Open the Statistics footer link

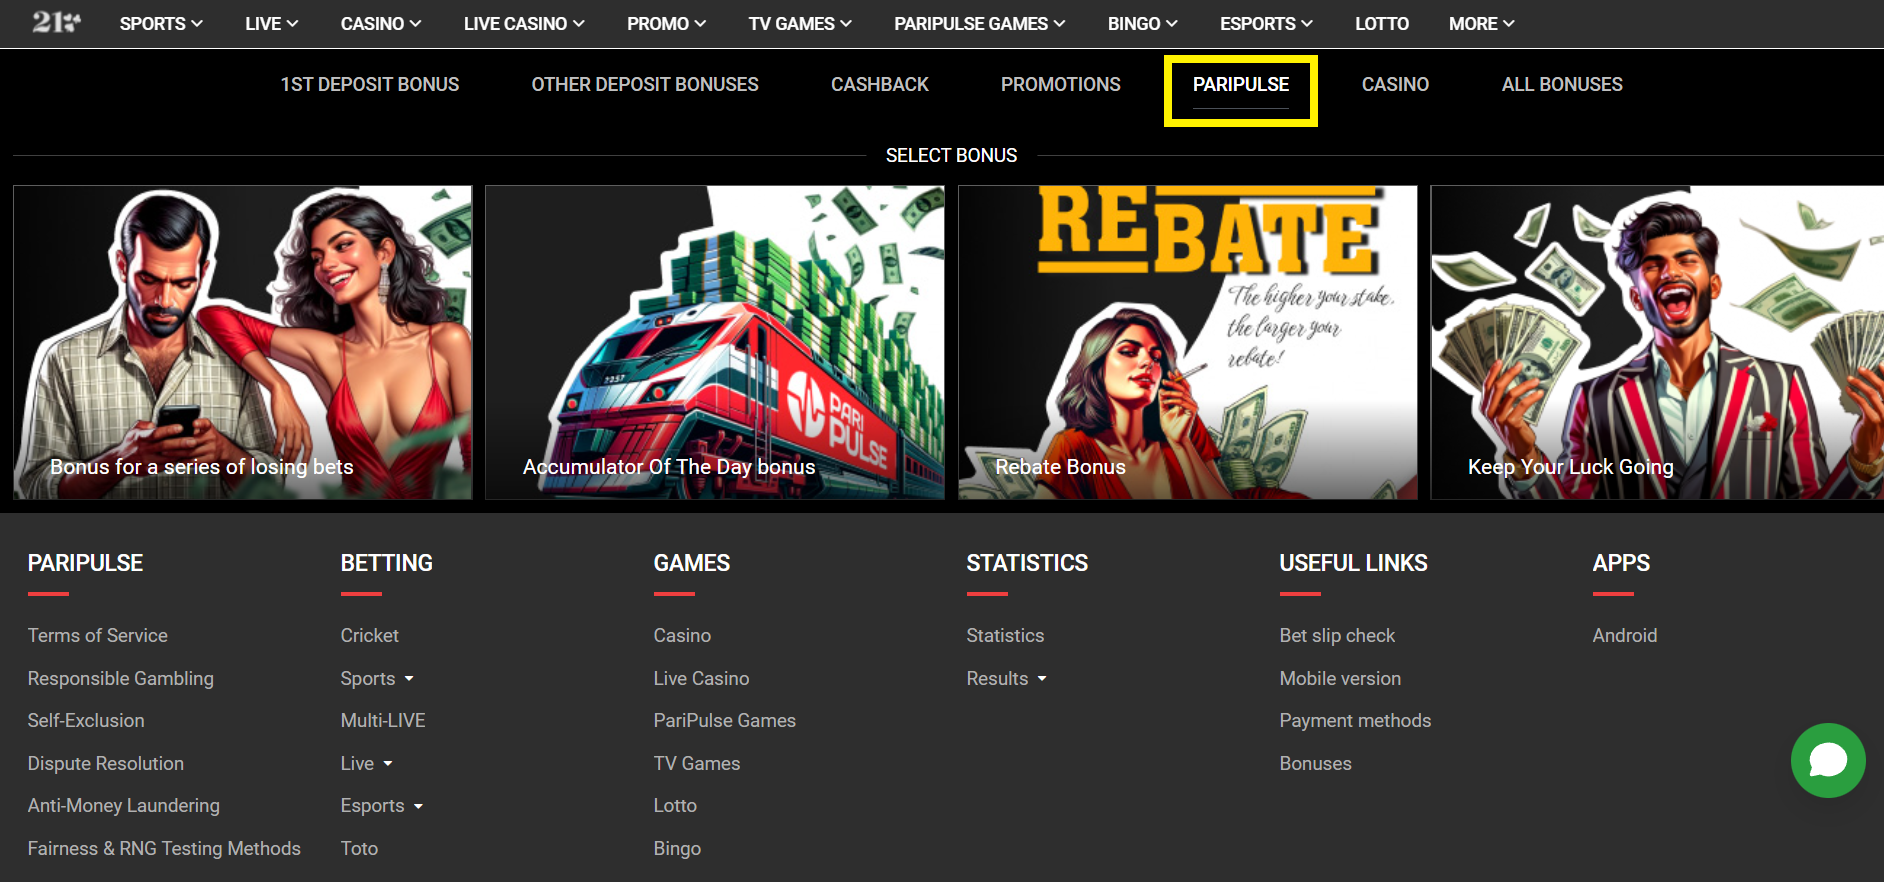(x=1005, y=636)
